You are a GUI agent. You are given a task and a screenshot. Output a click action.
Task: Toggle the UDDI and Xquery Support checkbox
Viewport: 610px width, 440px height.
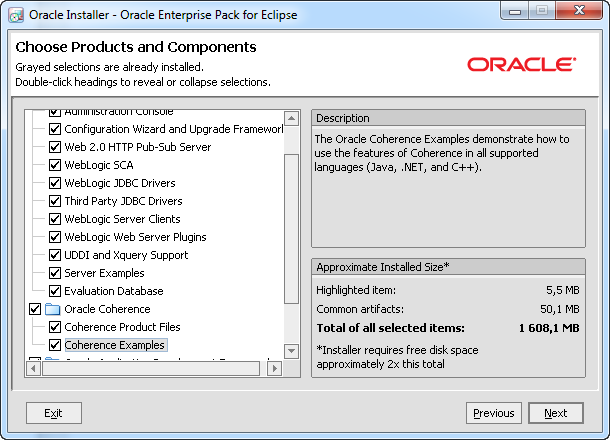point(55,255)
